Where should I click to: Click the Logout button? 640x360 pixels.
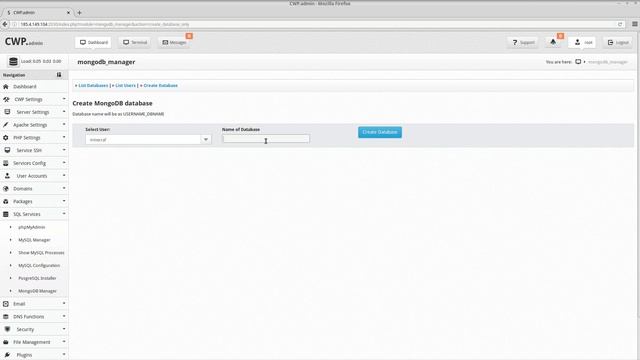pos(618,42)
